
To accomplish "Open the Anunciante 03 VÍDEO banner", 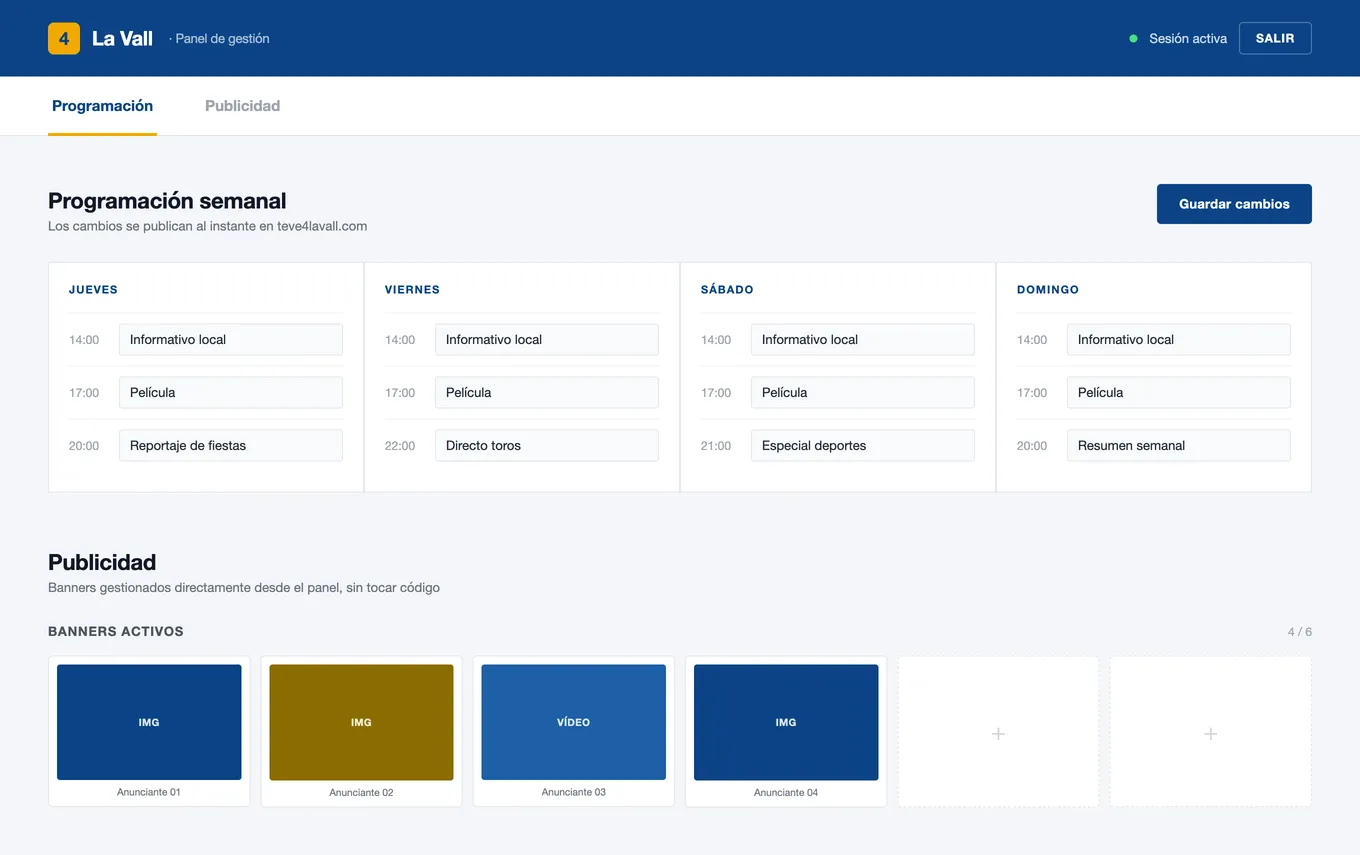I will pyautogui.click(x=573, y=722).
